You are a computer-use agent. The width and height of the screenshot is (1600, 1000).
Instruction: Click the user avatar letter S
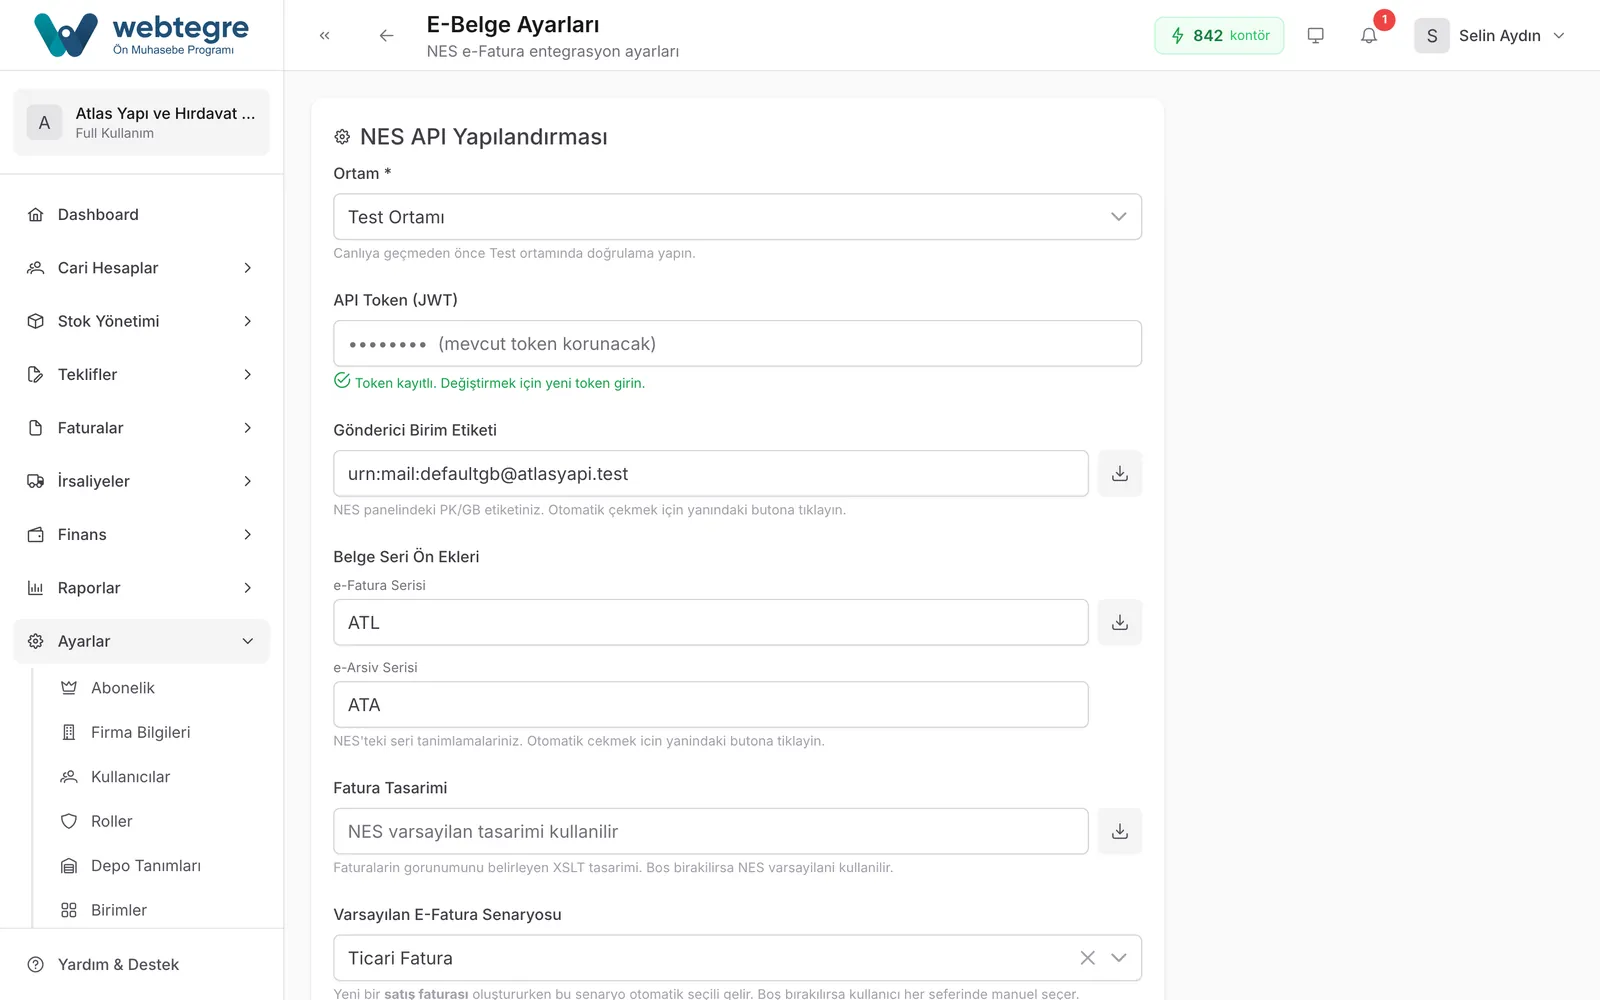point(1431,35)
